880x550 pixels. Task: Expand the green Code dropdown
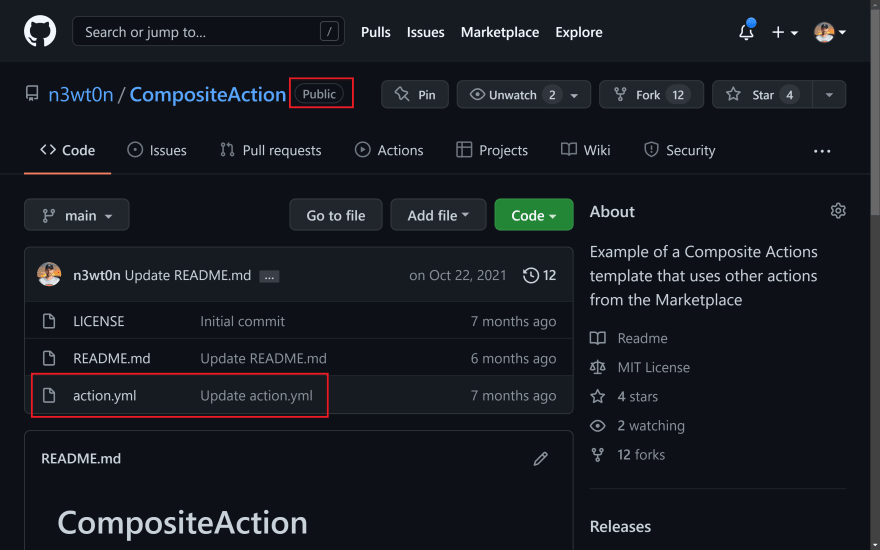coord(534,215)
